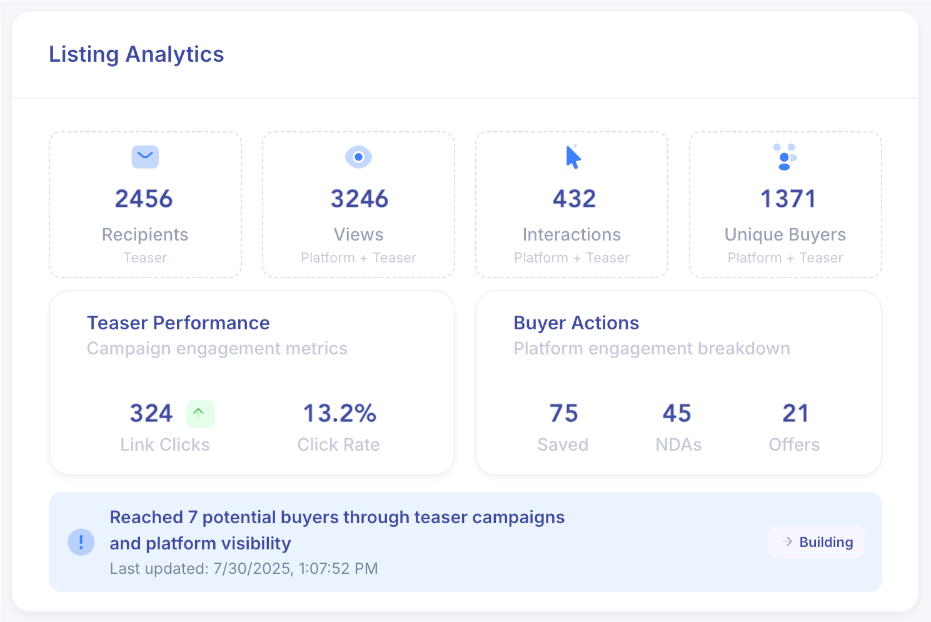Select the Recipients metric card

tap(144, 204)
